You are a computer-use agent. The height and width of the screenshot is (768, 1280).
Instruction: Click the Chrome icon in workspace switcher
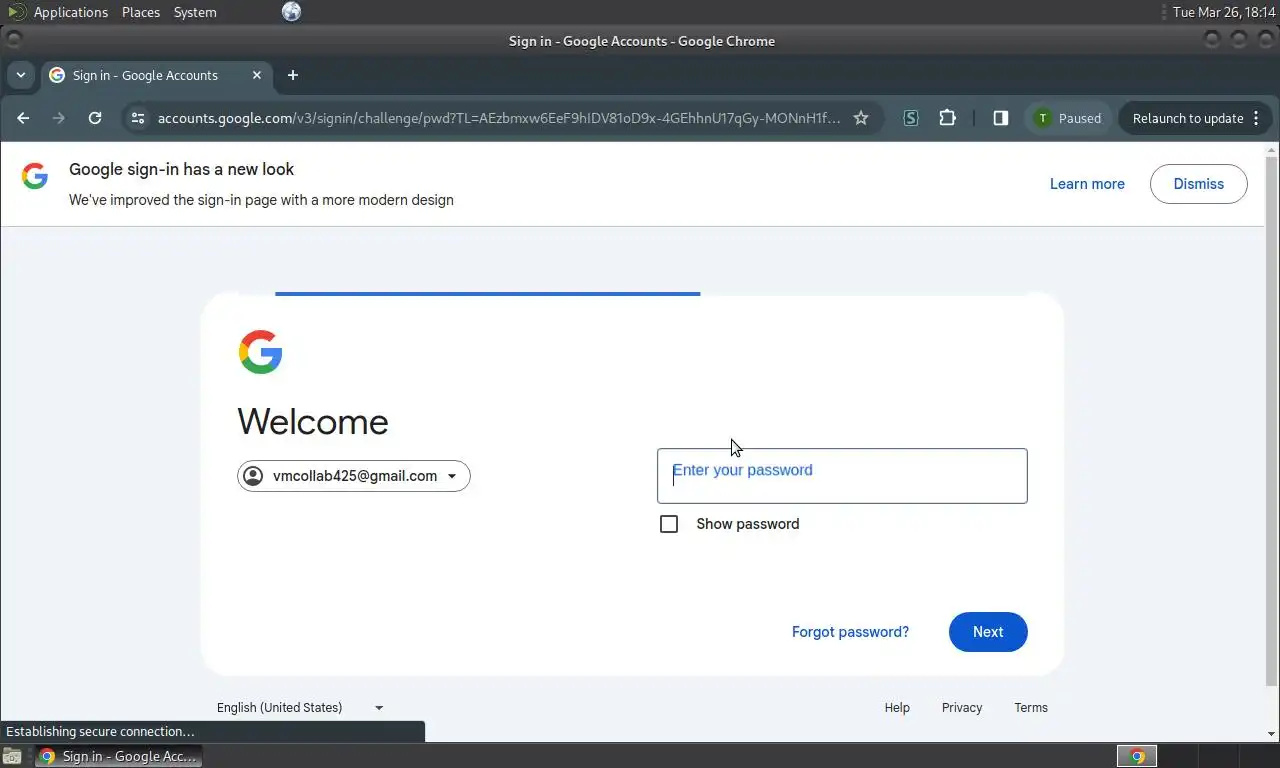click(x=1137, y=756)
